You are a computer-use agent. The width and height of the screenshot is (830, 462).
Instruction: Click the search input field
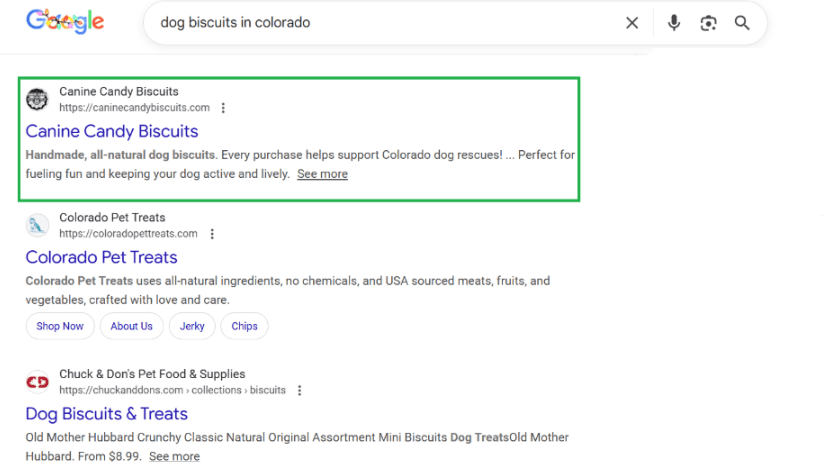[380, 23]
